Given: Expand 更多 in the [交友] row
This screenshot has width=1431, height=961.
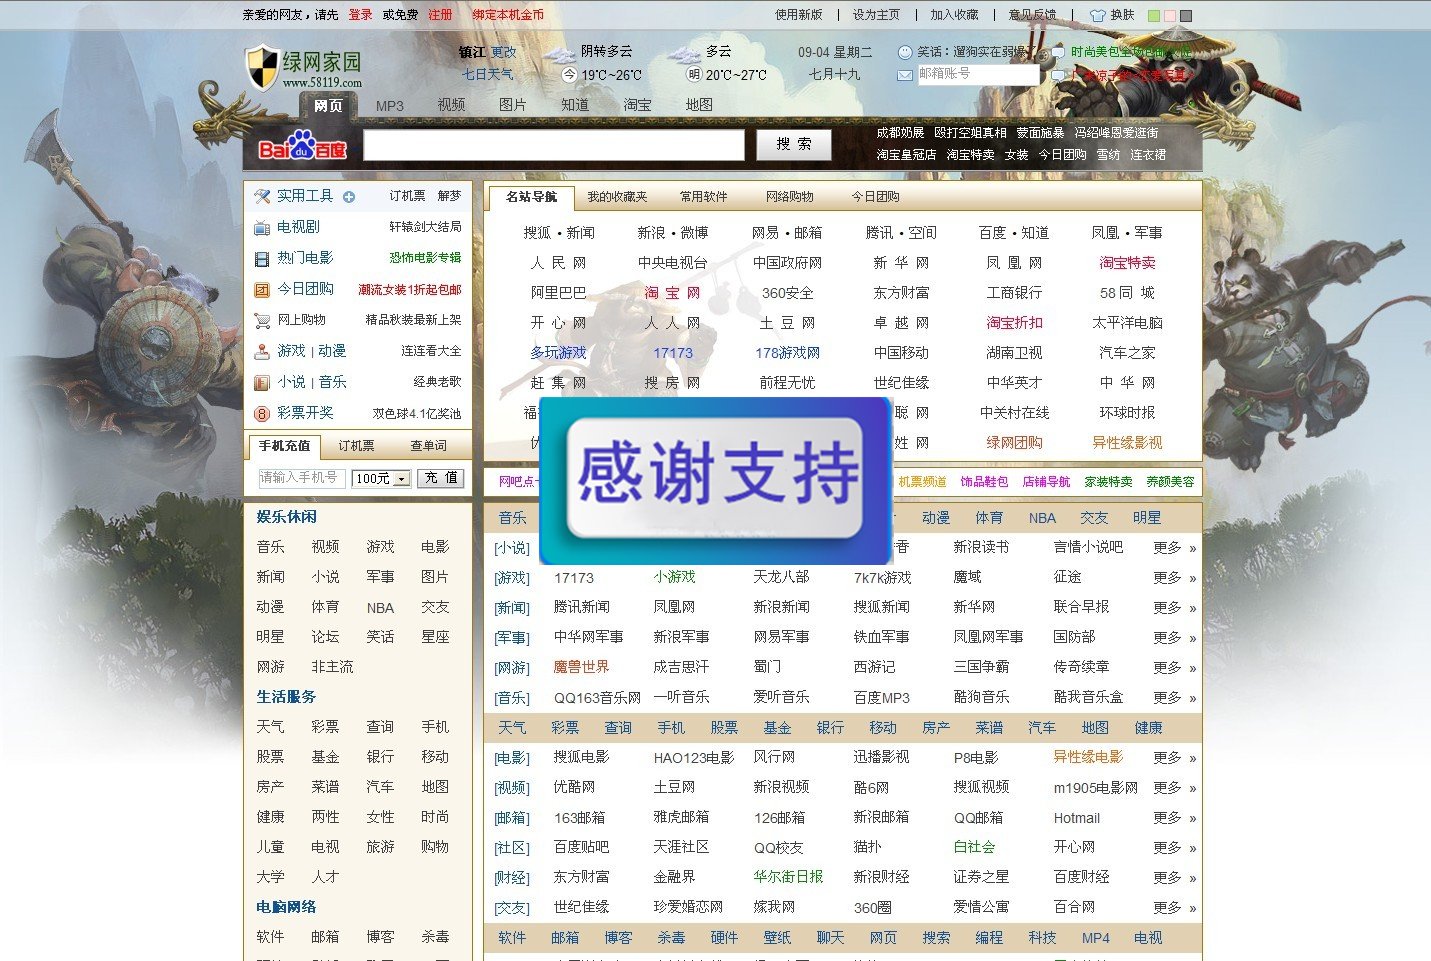Looking at the screenshot, I should (x=1175, y=908).
